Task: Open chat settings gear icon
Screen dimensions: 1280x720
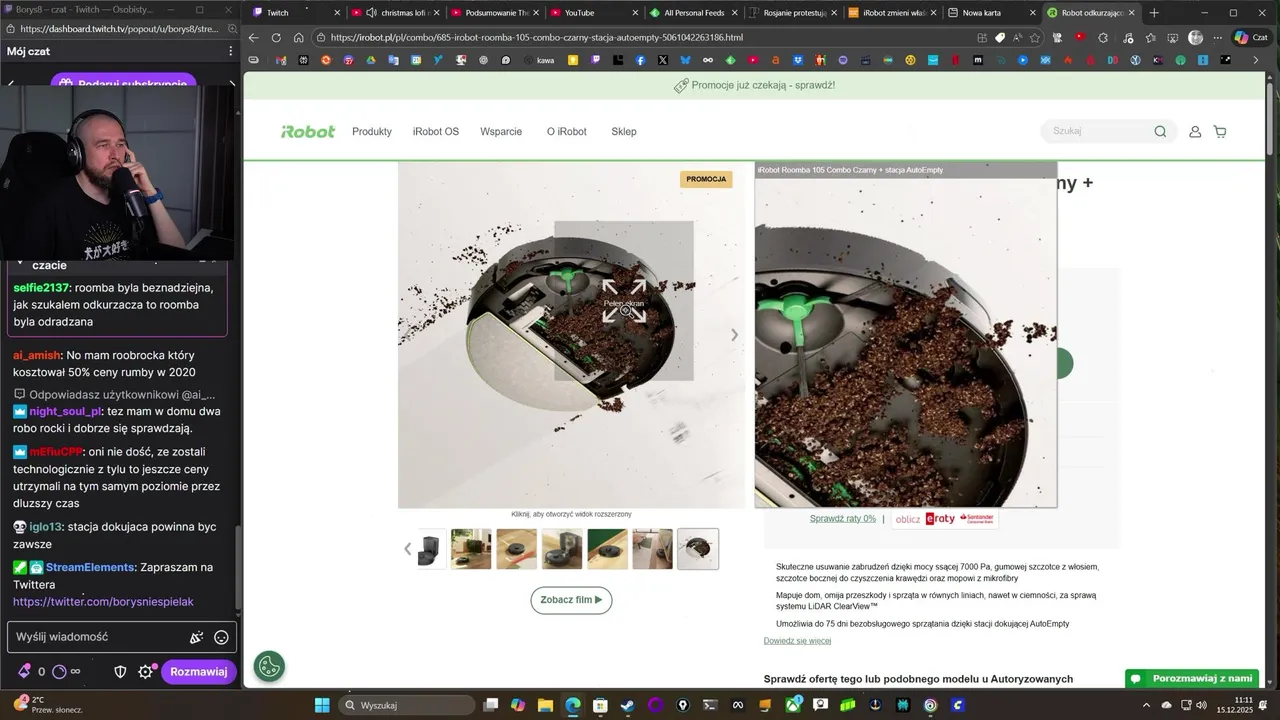Action: (146, 672)
